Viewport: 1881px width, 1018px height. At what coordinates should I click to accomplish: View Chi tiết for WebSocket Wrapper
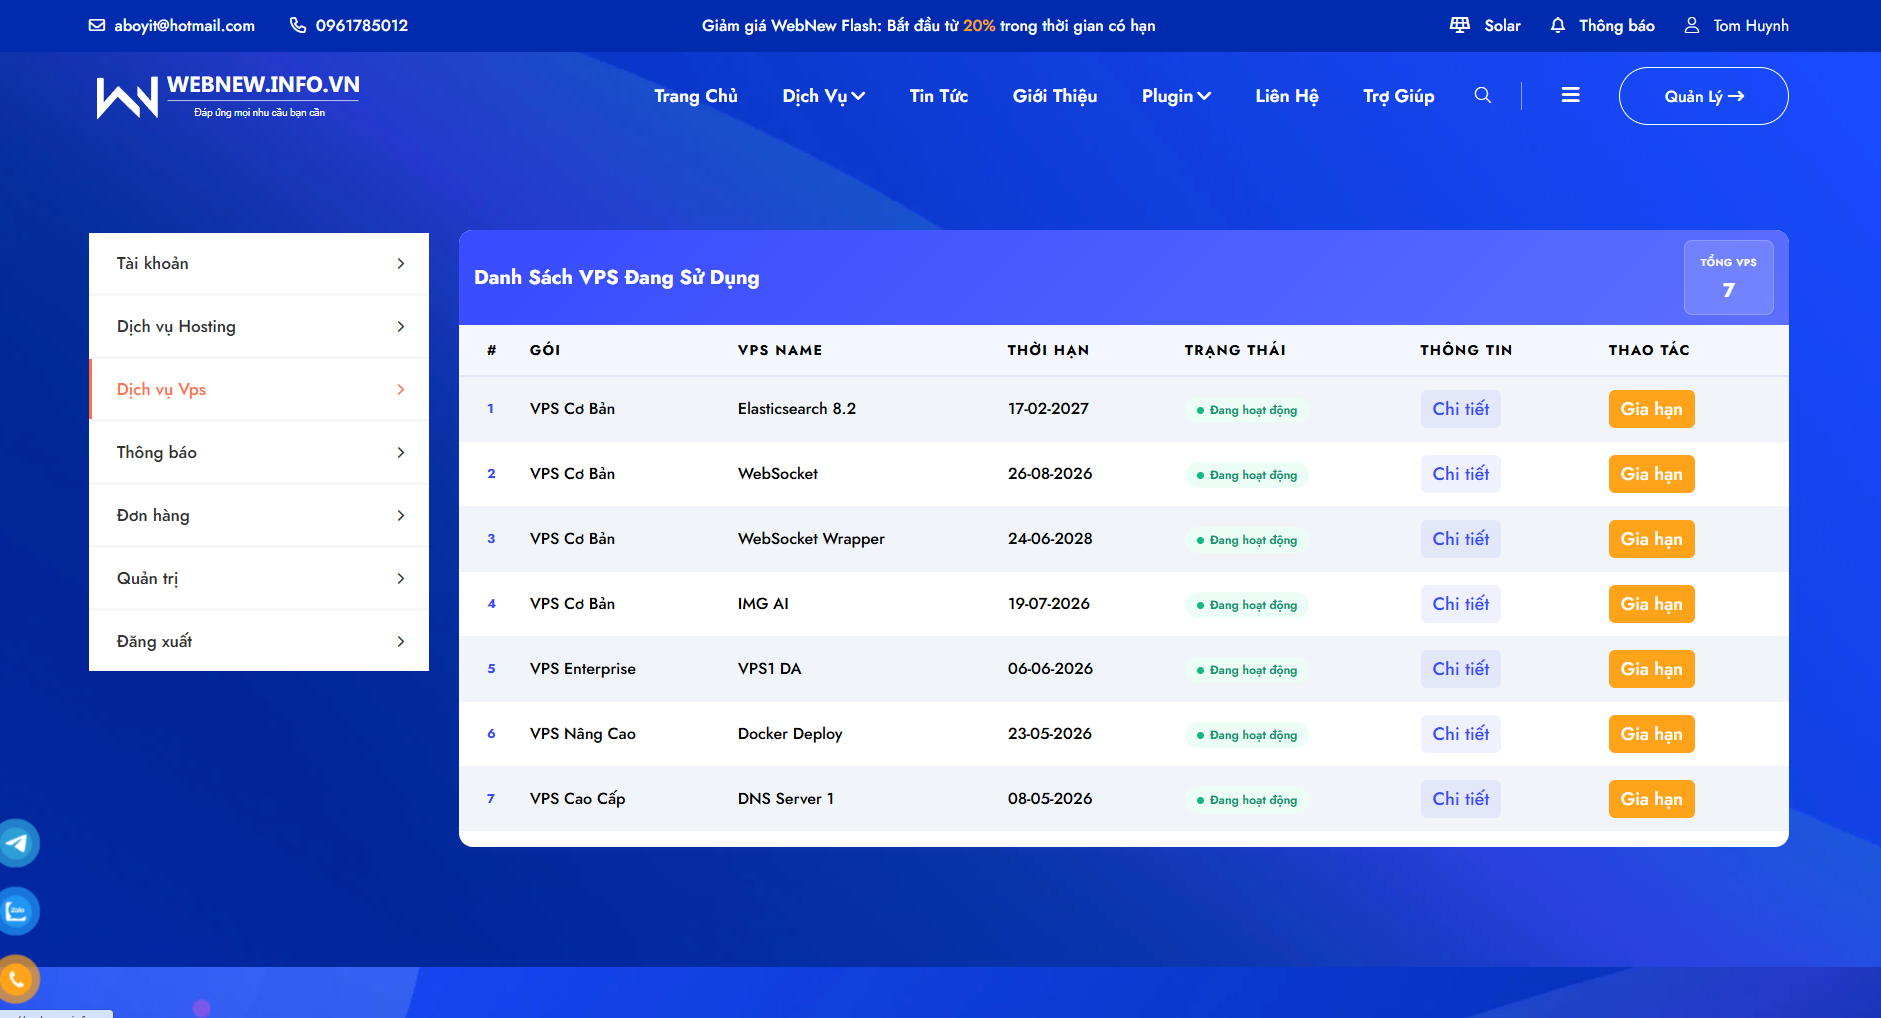1461,539
